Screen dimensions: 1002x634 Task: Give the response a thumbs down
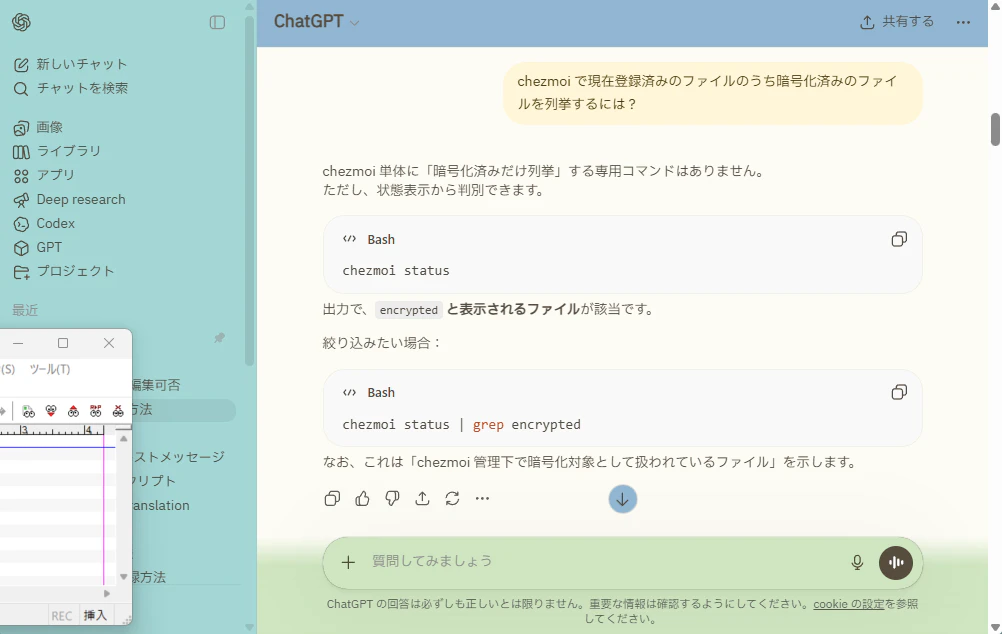392,499
